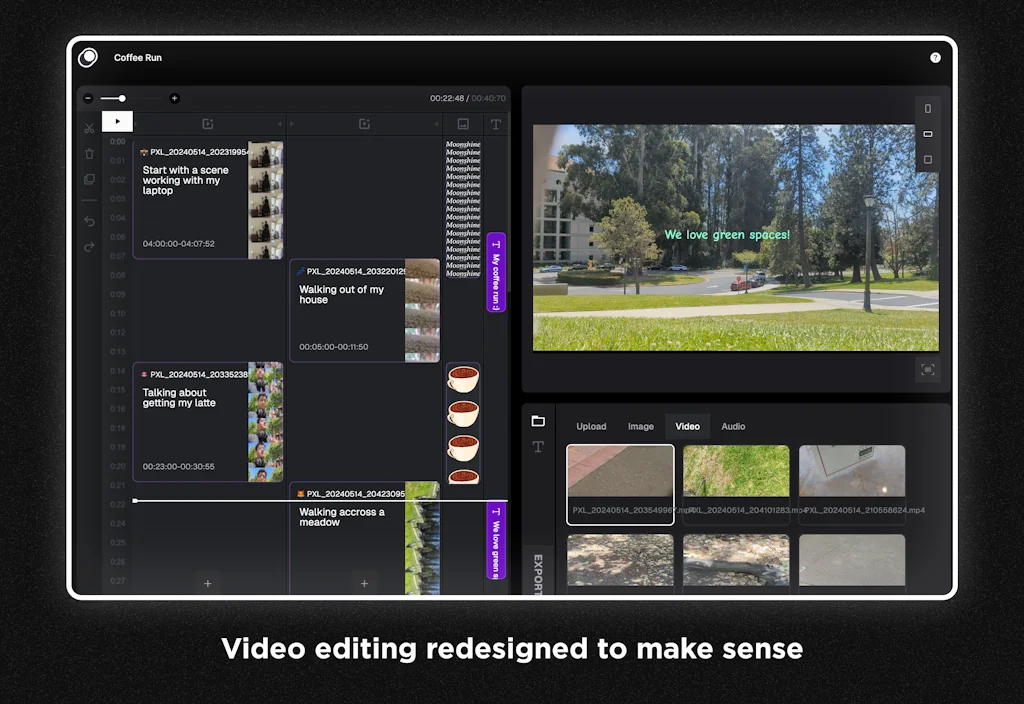Screen dimensions: 1024x704
Task: Open the help question mark icon
Action: tap(935, 58)
